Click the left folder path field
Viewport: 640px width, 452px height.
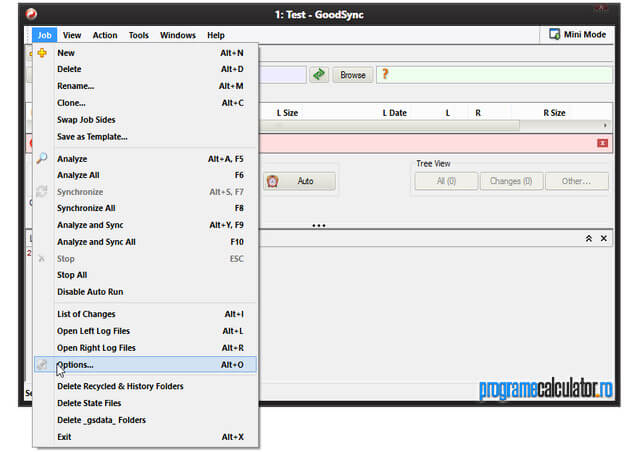coord(283,75)
